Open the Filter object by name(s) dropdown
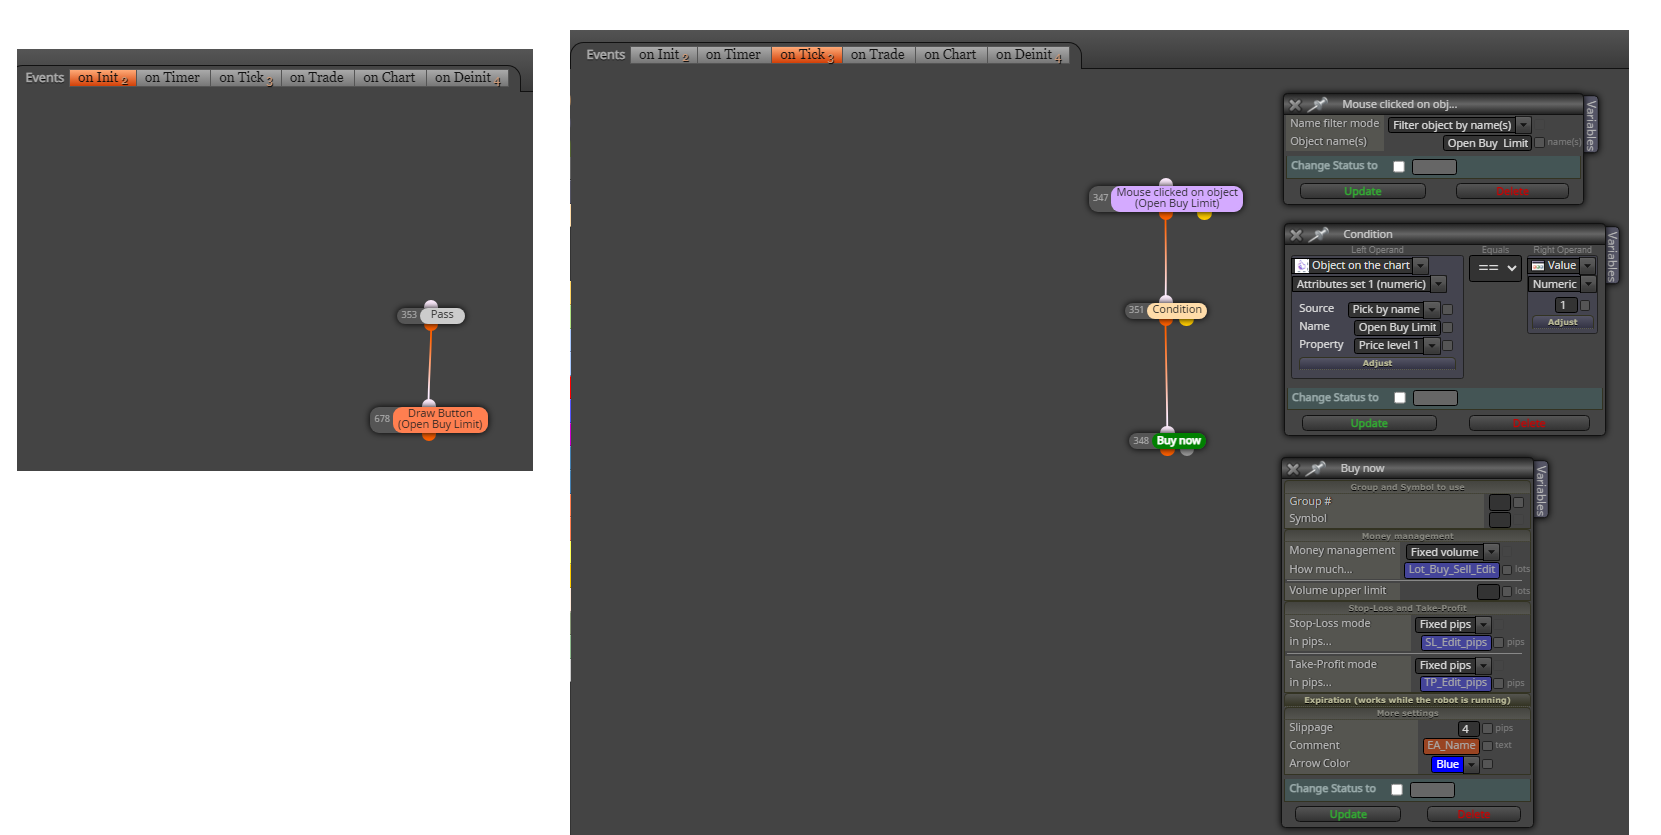 [x=1460, y=125]
